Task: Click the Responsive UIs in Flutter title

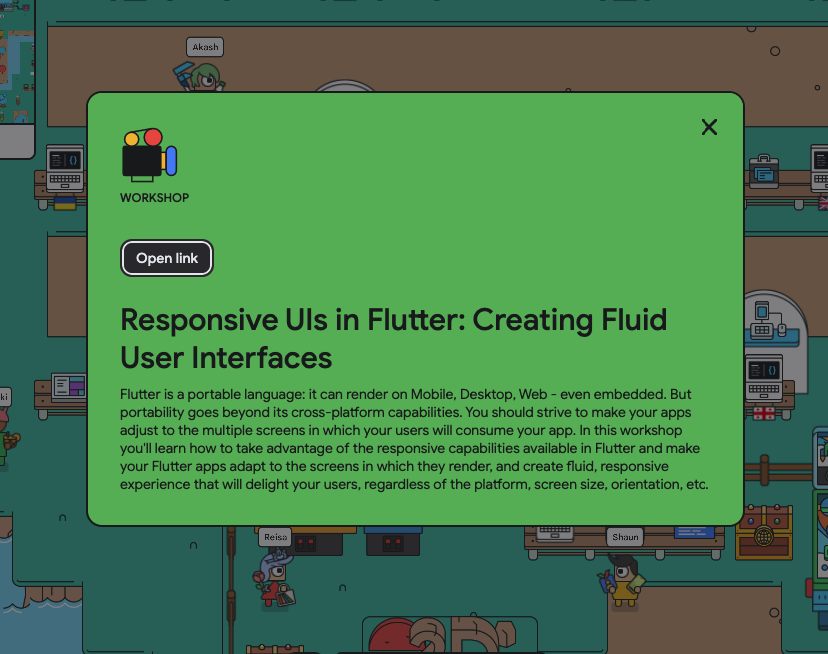Action: pyautogui.click(x=393, y=338)
